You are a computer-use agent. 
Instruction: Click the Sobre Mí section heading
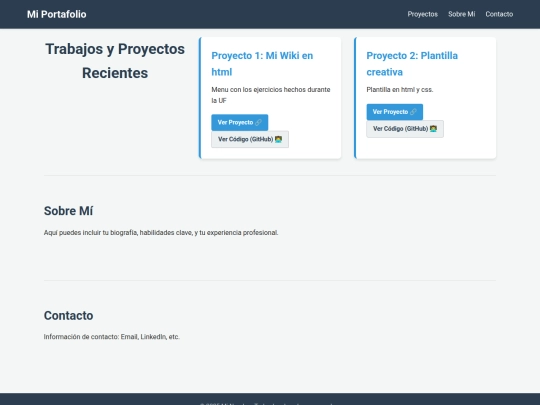pos(69,211)
